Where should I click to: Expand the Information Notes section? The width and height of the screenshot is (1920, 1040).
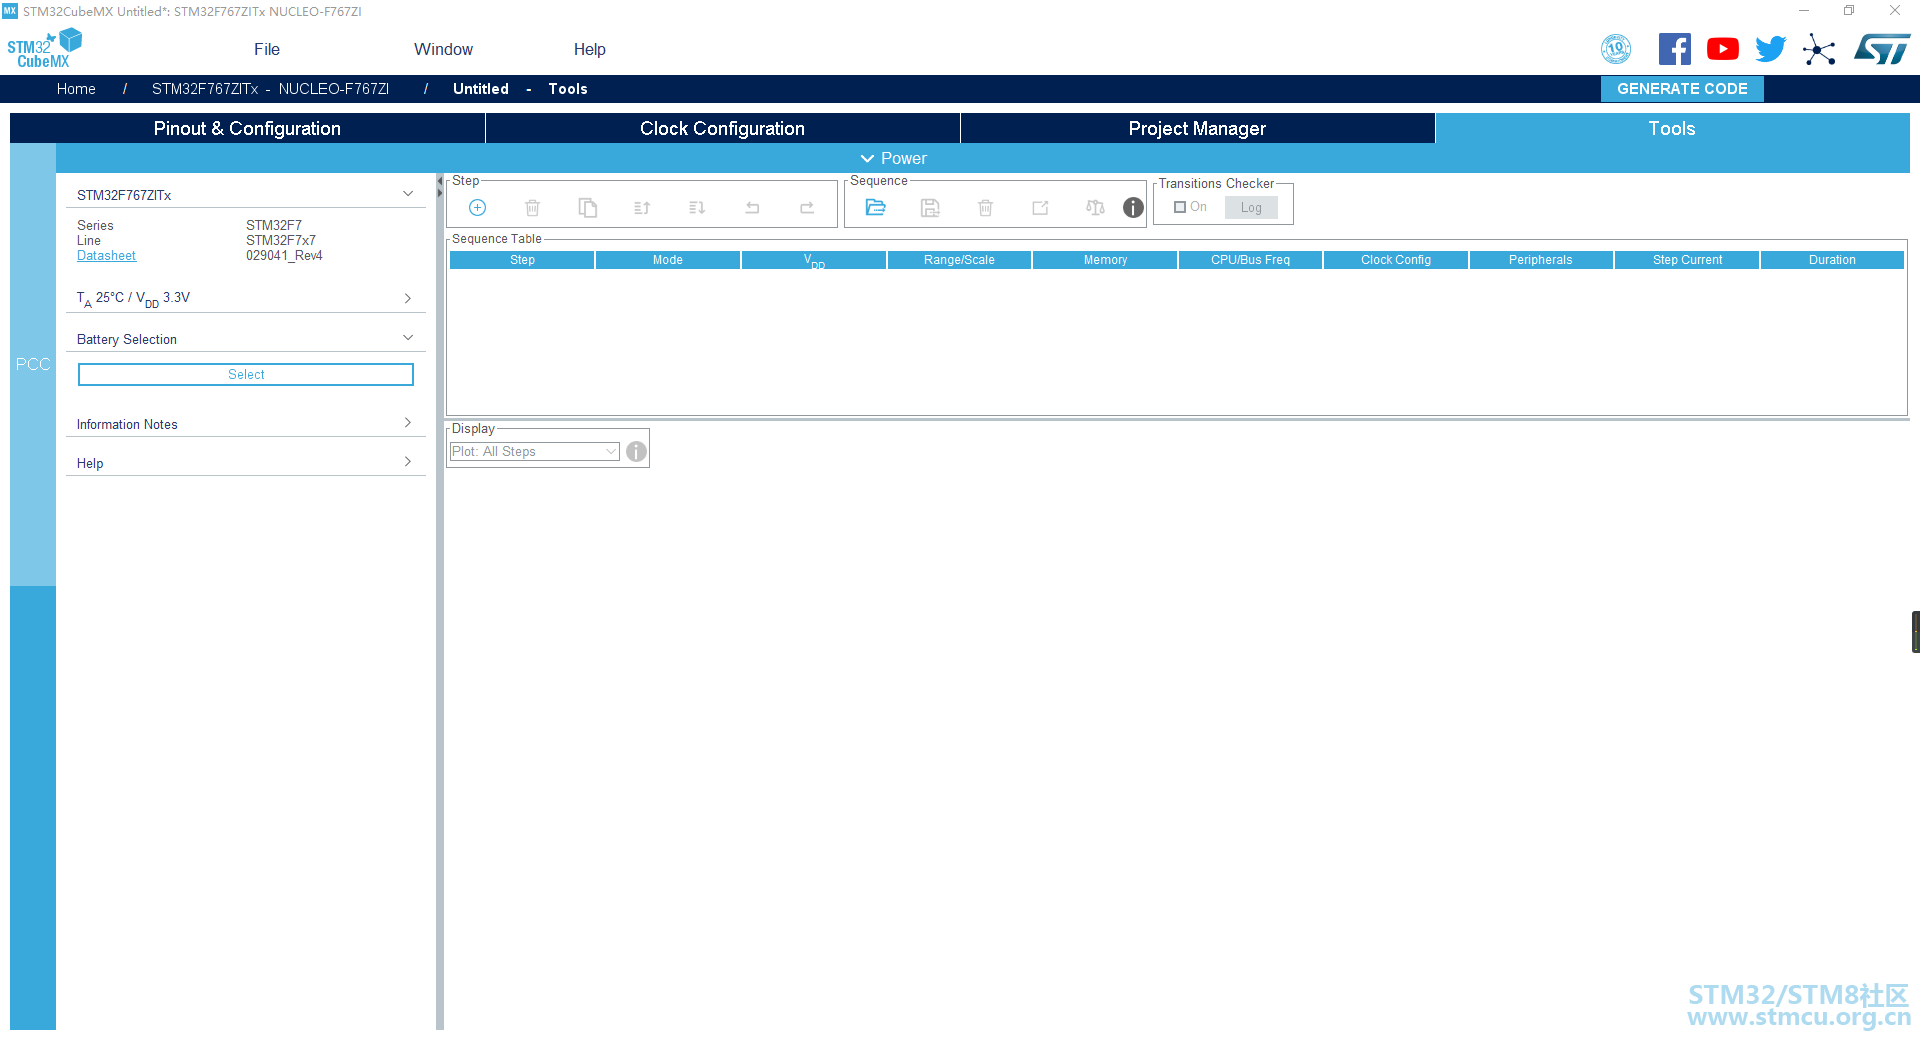tap(408, 423)
